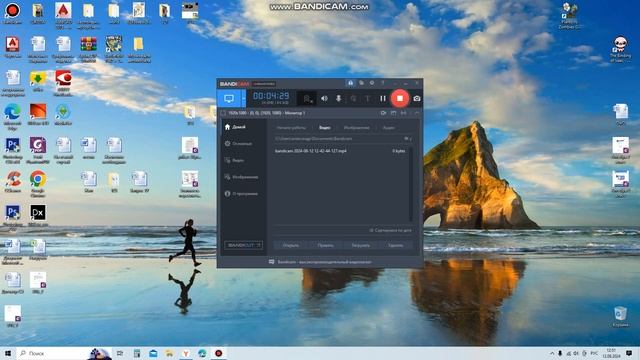Select the Bandicam desktop shortcut
640x360 pixels.
12,13
